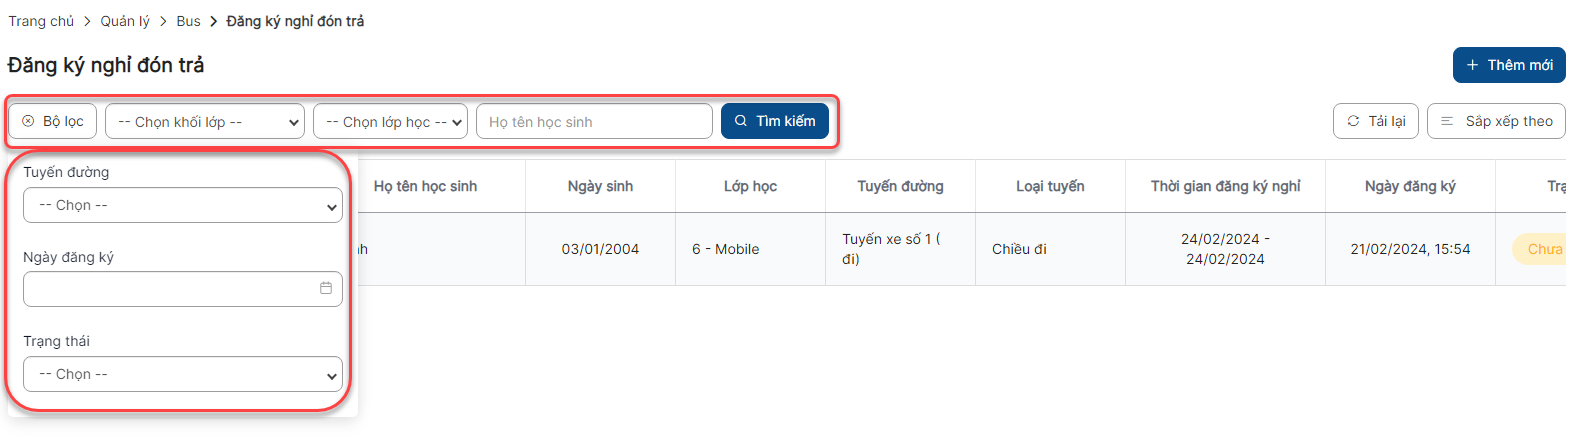Go to Trang chủ breadcrumb
Viewport: 1587px width, 447px height.
pos(41,21)
